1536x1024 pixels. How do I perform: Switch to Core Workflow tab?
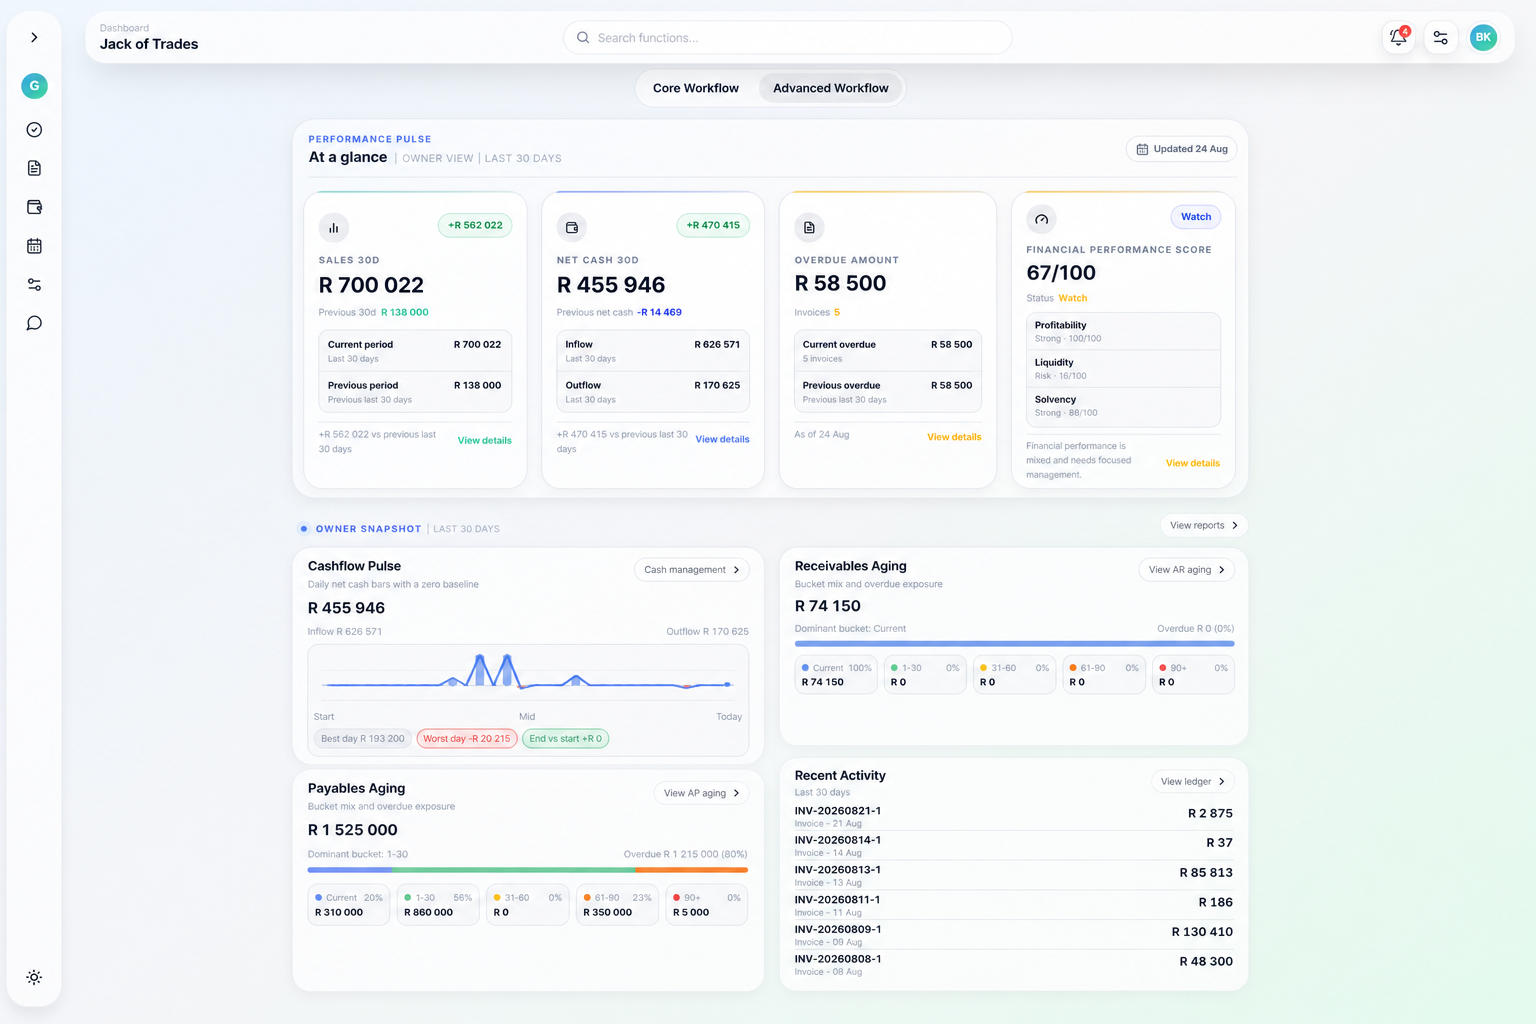(696, 88)
